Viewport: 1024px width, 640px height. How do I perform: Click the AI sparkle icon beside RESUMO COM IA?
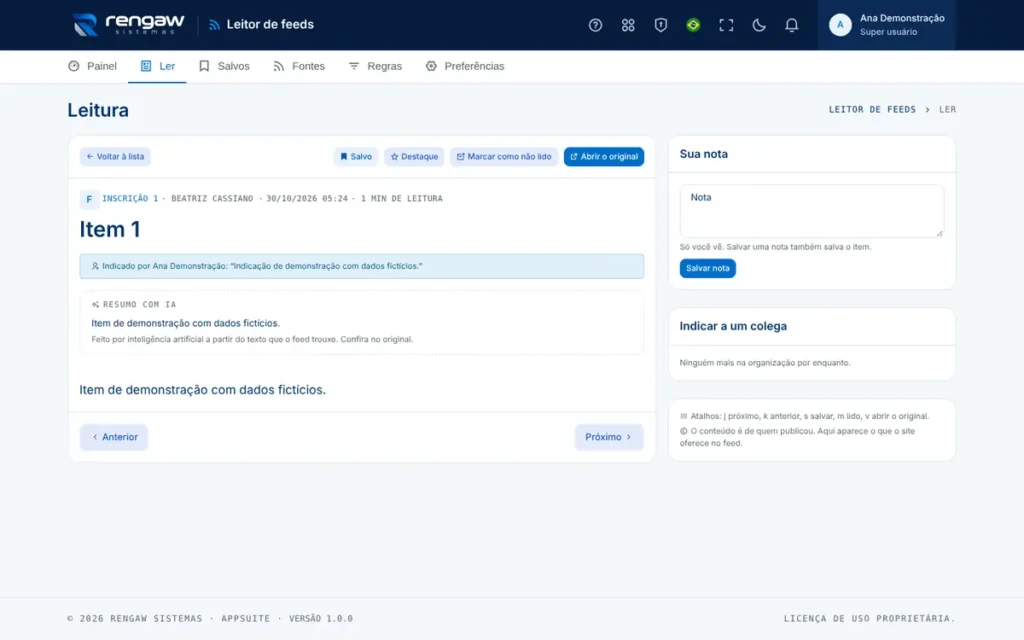click(95, 304)
